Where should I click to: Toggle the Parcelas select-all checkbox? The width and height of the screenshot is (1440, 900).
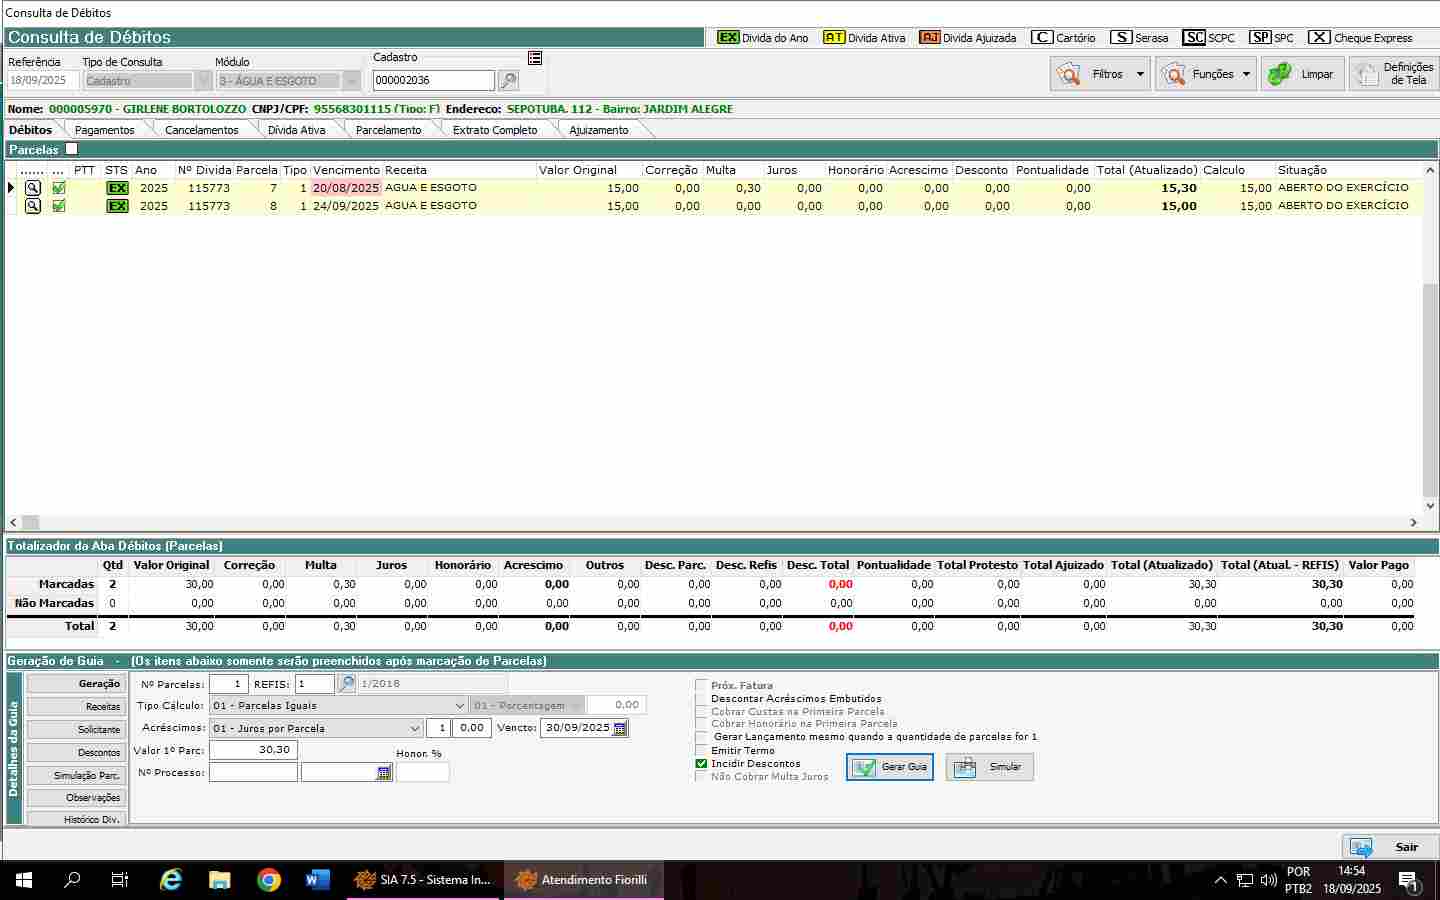coord(71,149)
